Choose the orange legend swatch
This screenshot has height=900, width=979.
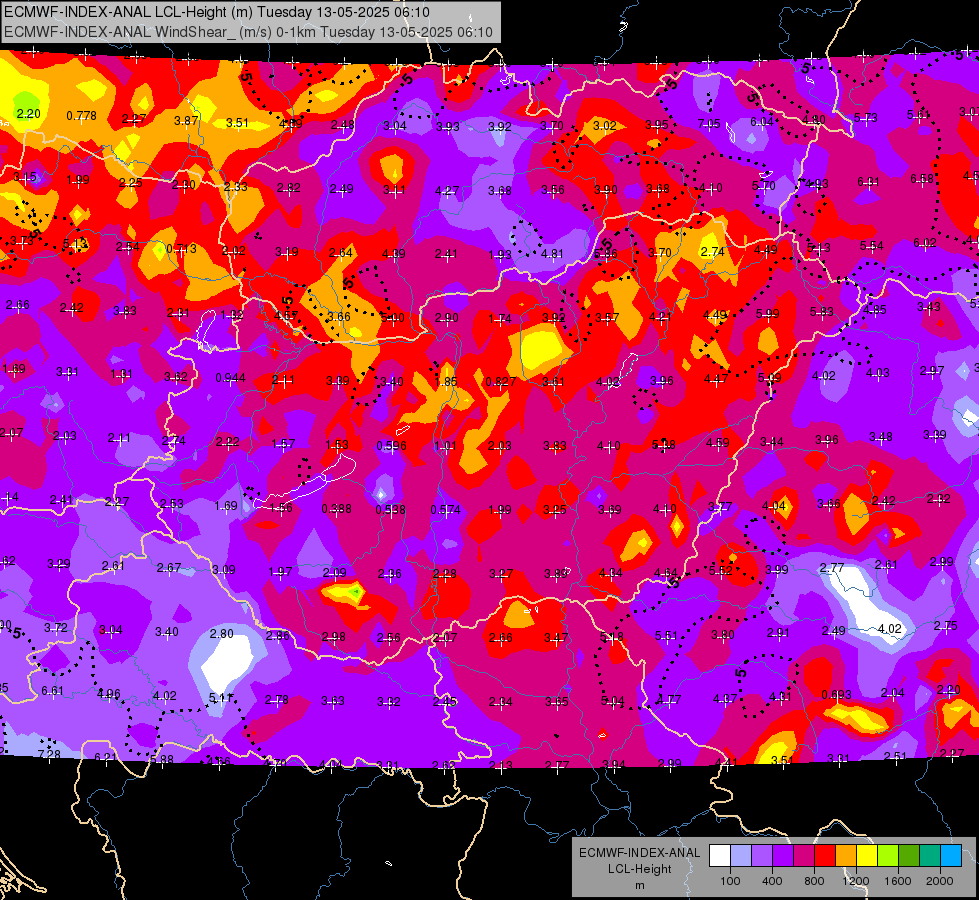[846, 856]
